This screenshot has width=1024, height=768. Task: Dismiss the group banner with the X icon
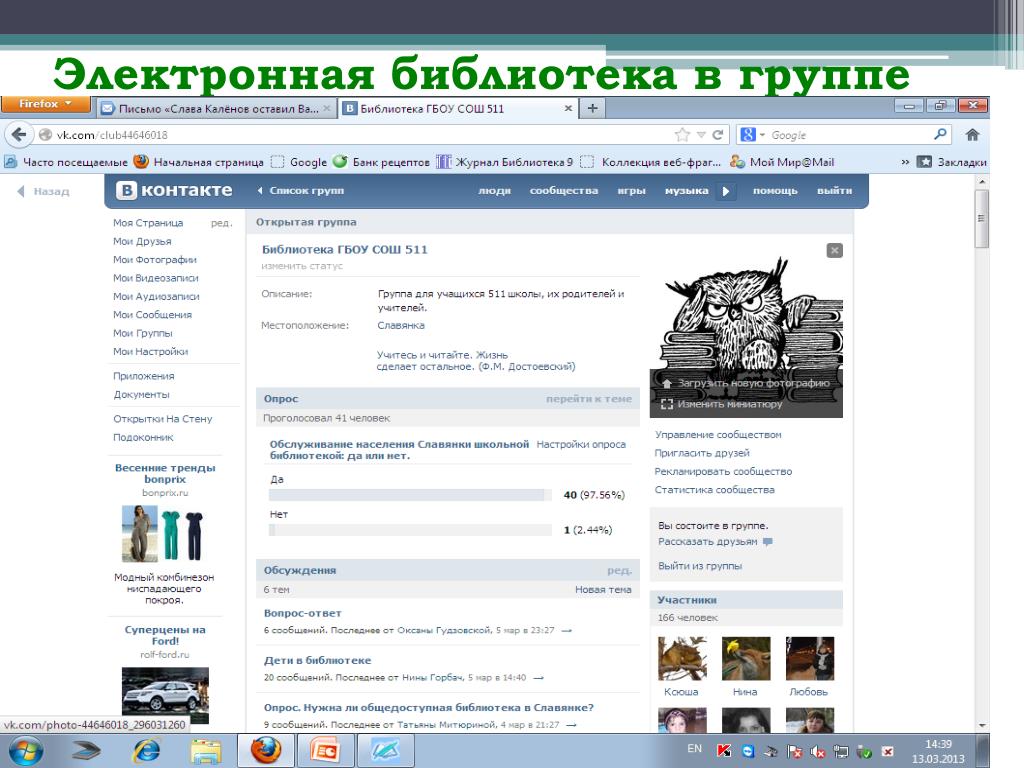coord(834,250)
